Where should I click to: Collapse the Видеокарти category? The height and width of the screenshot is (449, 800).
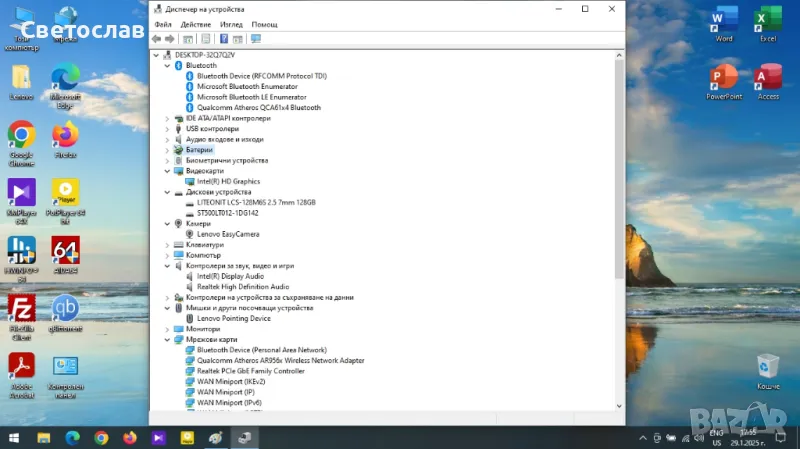pyautogui.click(x=167, y=171)
